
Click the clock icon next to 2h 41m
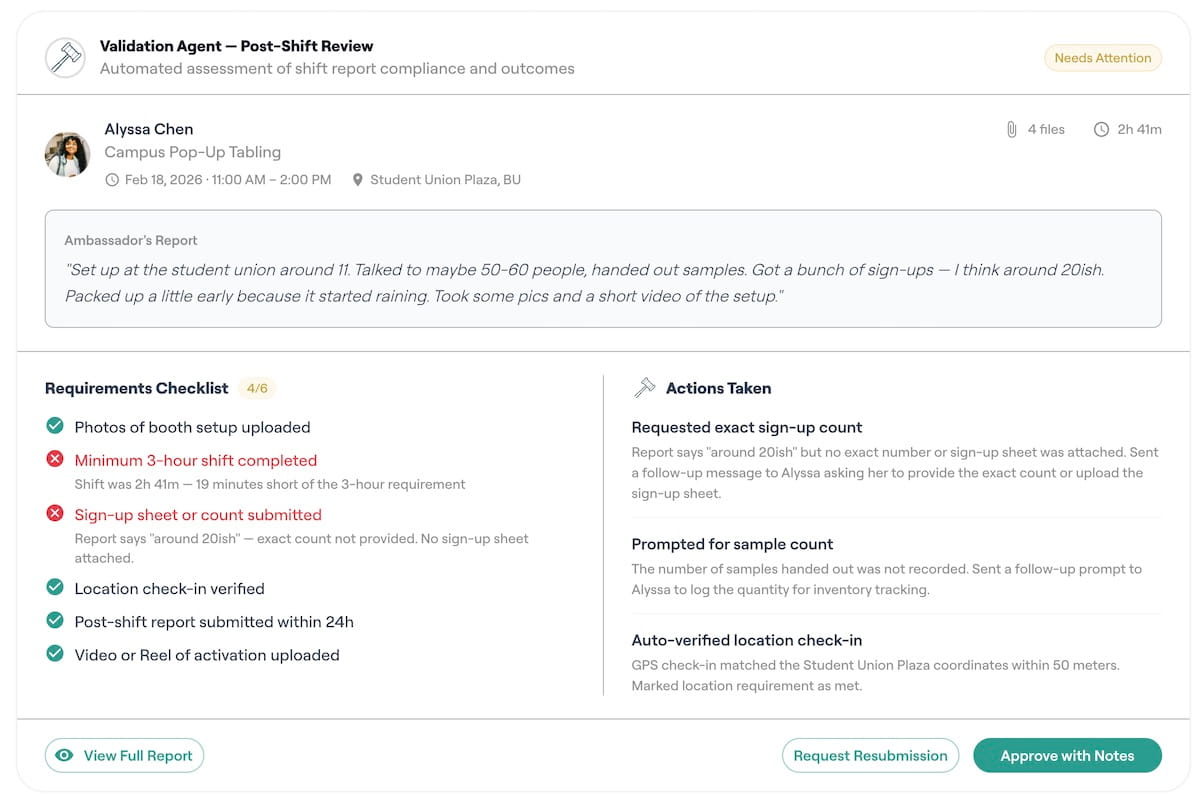[x=1101, y=129]
